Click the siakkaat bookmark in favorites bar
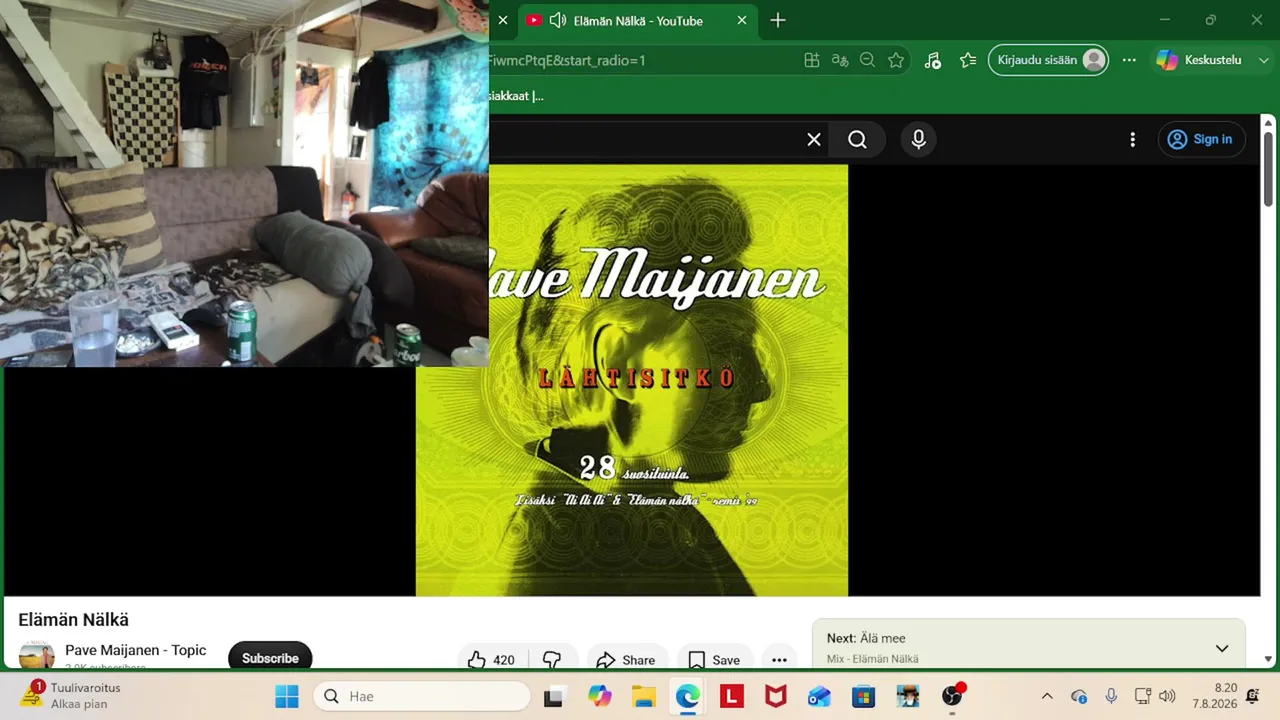 [516, 96]
